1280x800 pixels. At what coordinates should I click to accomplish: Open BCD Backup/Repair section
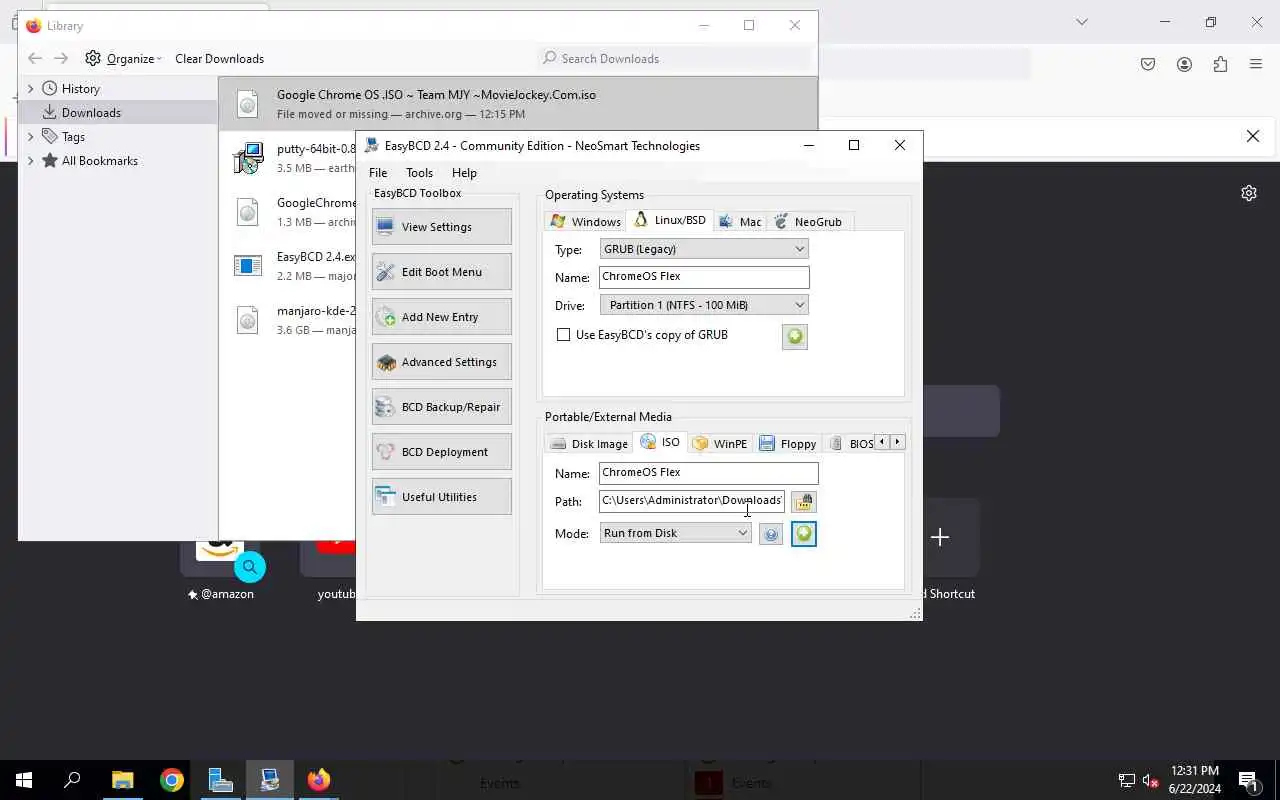tap(441, 407)
